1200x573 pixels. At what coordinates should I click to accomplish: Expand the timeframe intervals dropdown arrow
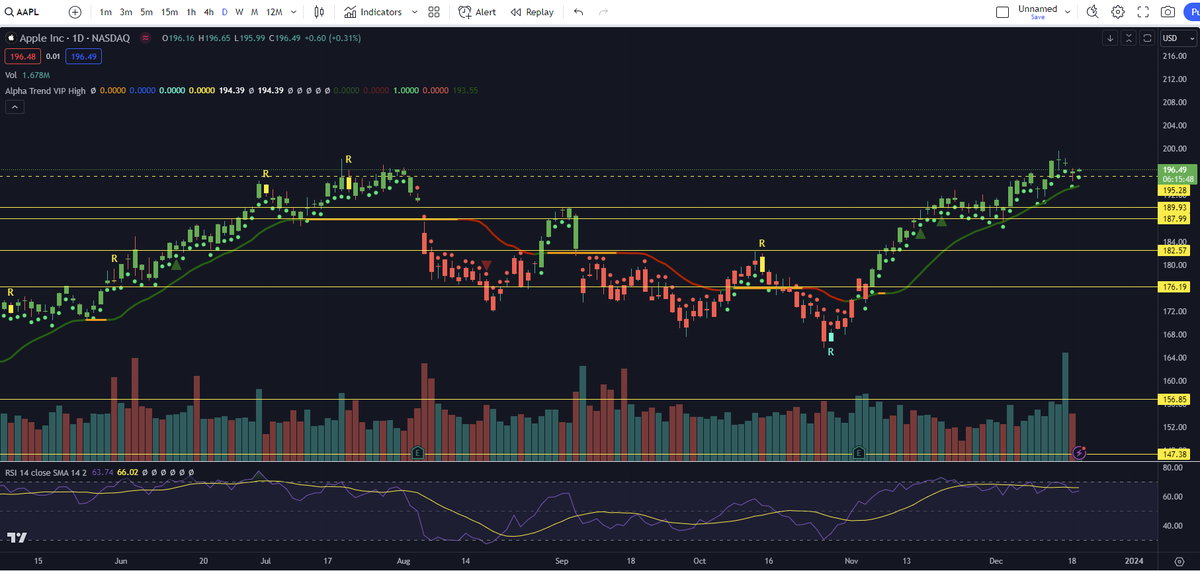point(295,12)
